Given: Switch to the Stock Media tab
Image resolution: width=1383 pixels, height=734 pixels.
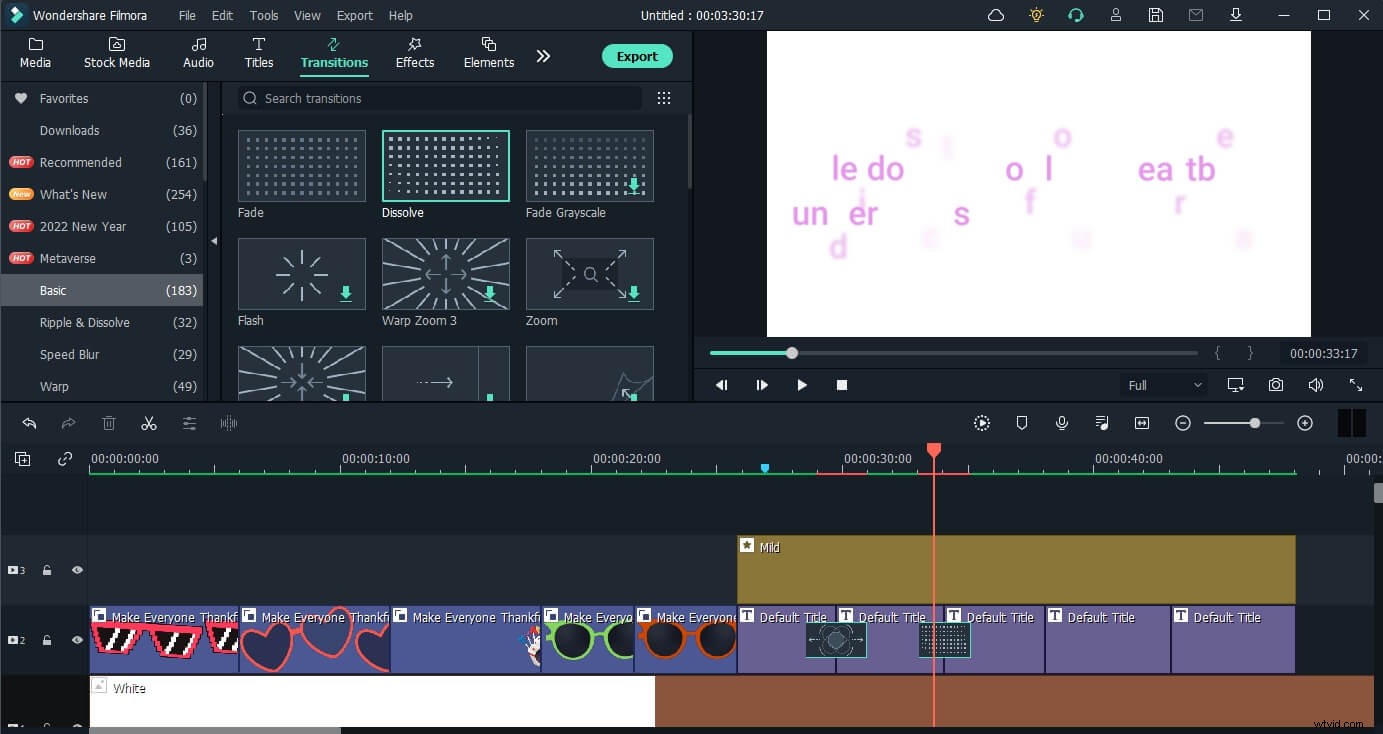Looking at the screenshot, I should 117,53.
